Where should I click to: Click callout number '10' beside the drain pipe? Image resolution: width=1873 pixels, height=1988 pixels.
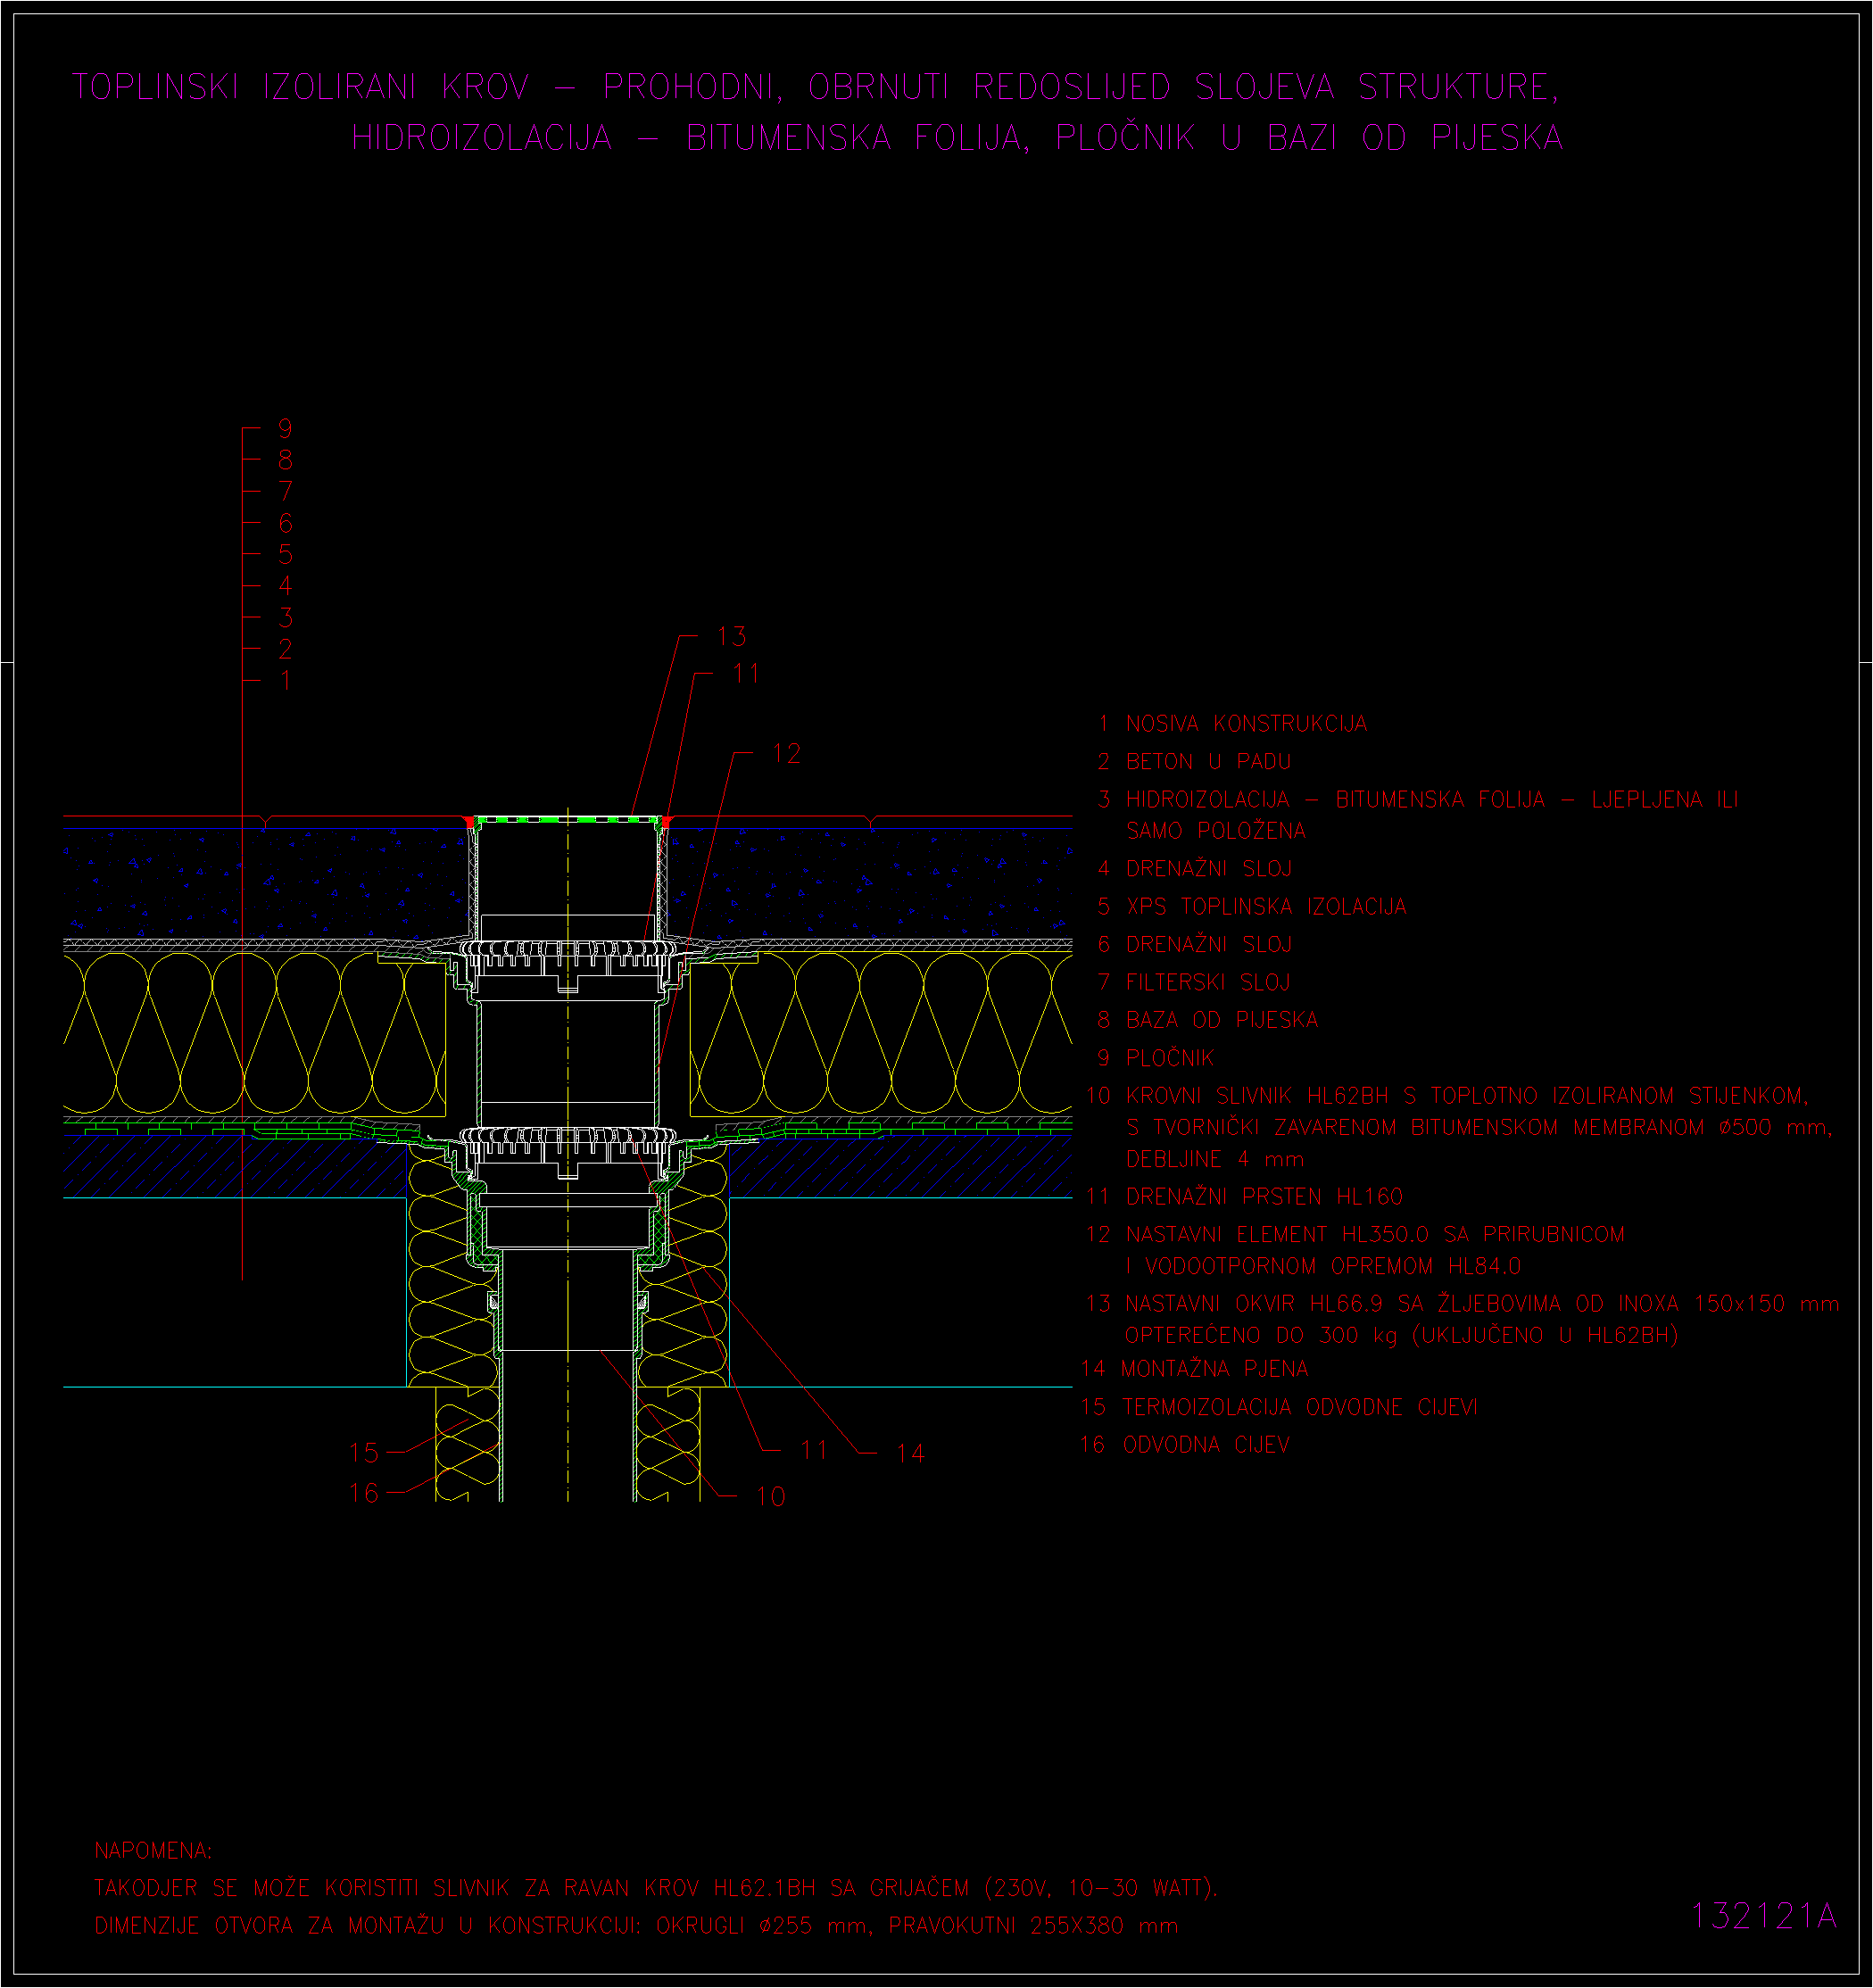[771, 1497]
